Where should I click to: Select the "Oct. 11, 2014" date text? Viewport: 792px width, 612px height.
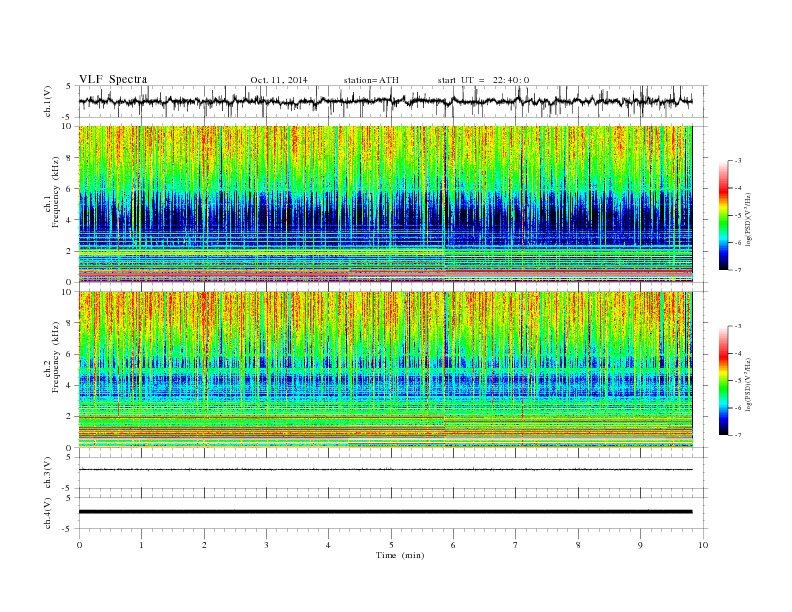pos(279,80)
